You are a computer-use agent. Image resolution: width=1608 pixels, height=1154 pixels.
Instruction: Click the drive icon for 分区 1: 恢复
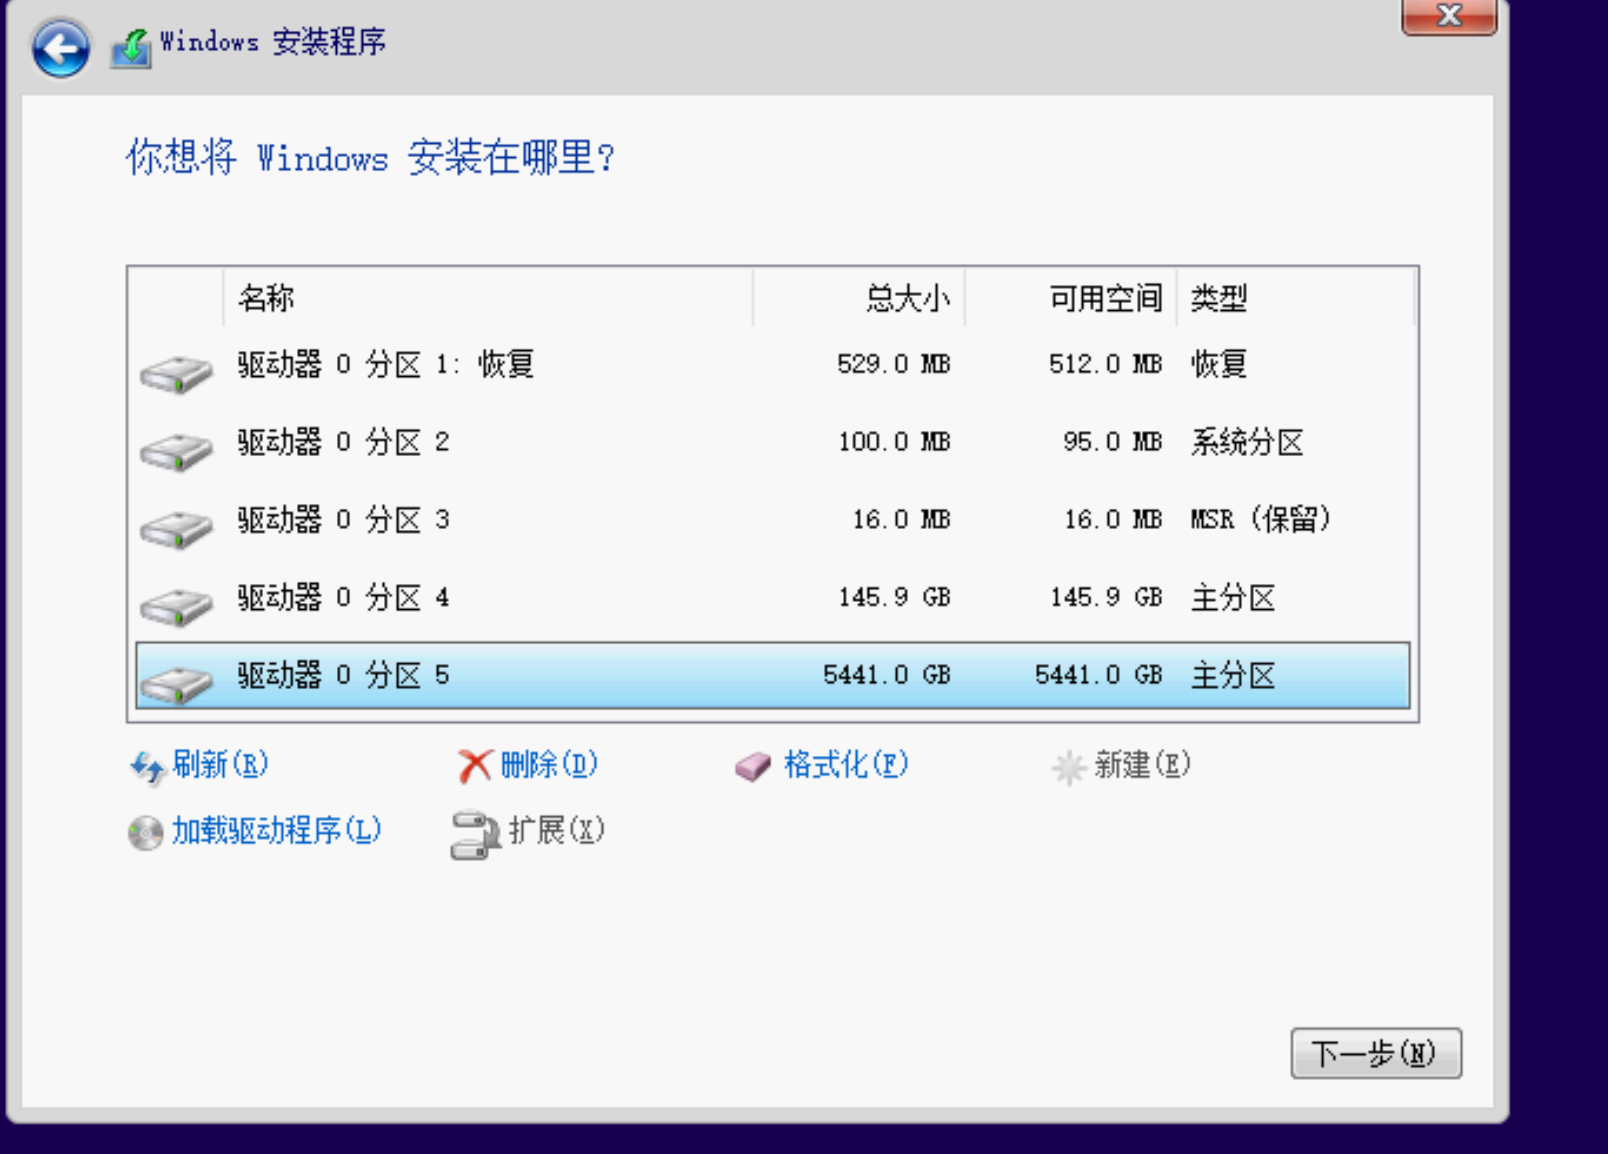point(176,373)
